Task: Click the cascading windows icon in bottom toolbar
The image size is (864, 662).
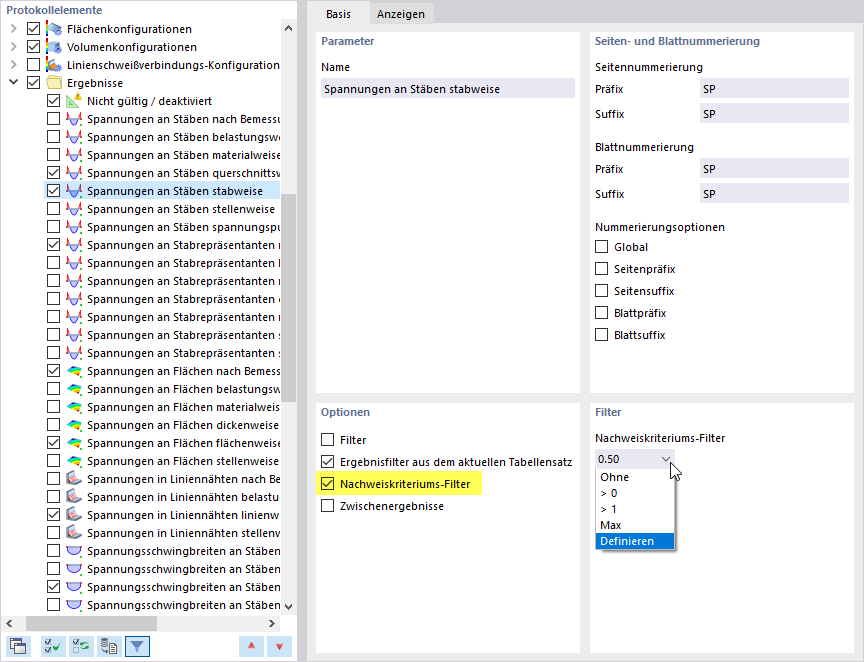Action: pyautogui.click(x=18, y=646)
